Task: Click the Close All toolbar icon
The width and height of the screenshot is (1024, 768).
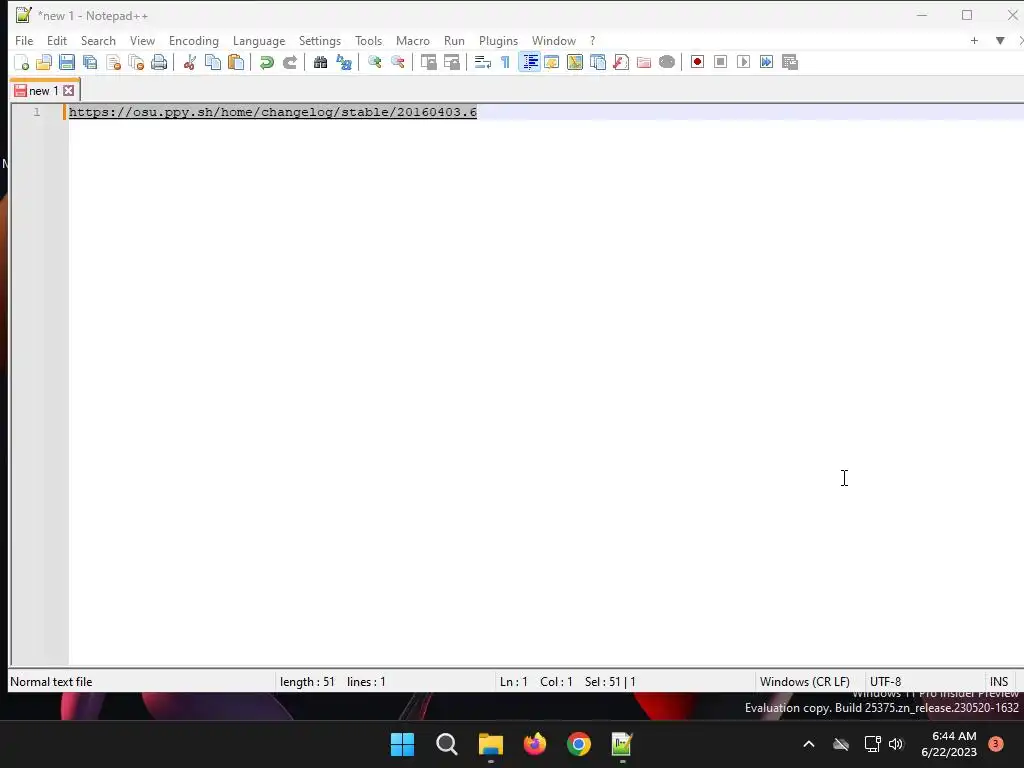Action: point(136,62)
